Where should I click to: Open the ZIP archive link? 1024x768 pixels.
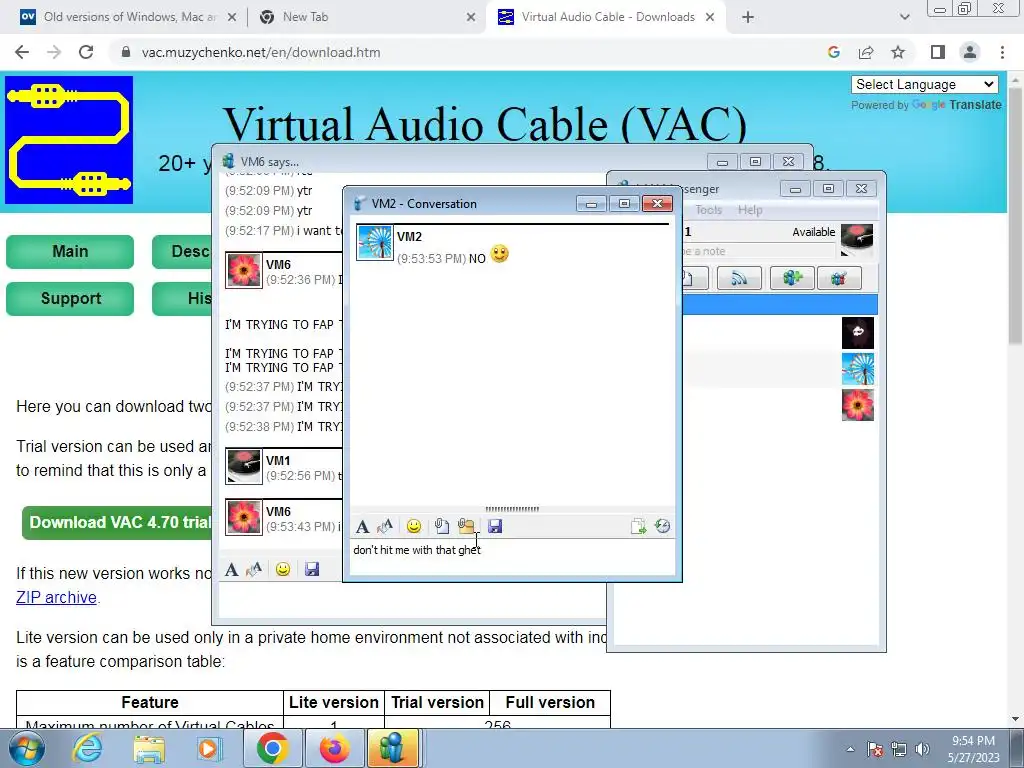56,598
